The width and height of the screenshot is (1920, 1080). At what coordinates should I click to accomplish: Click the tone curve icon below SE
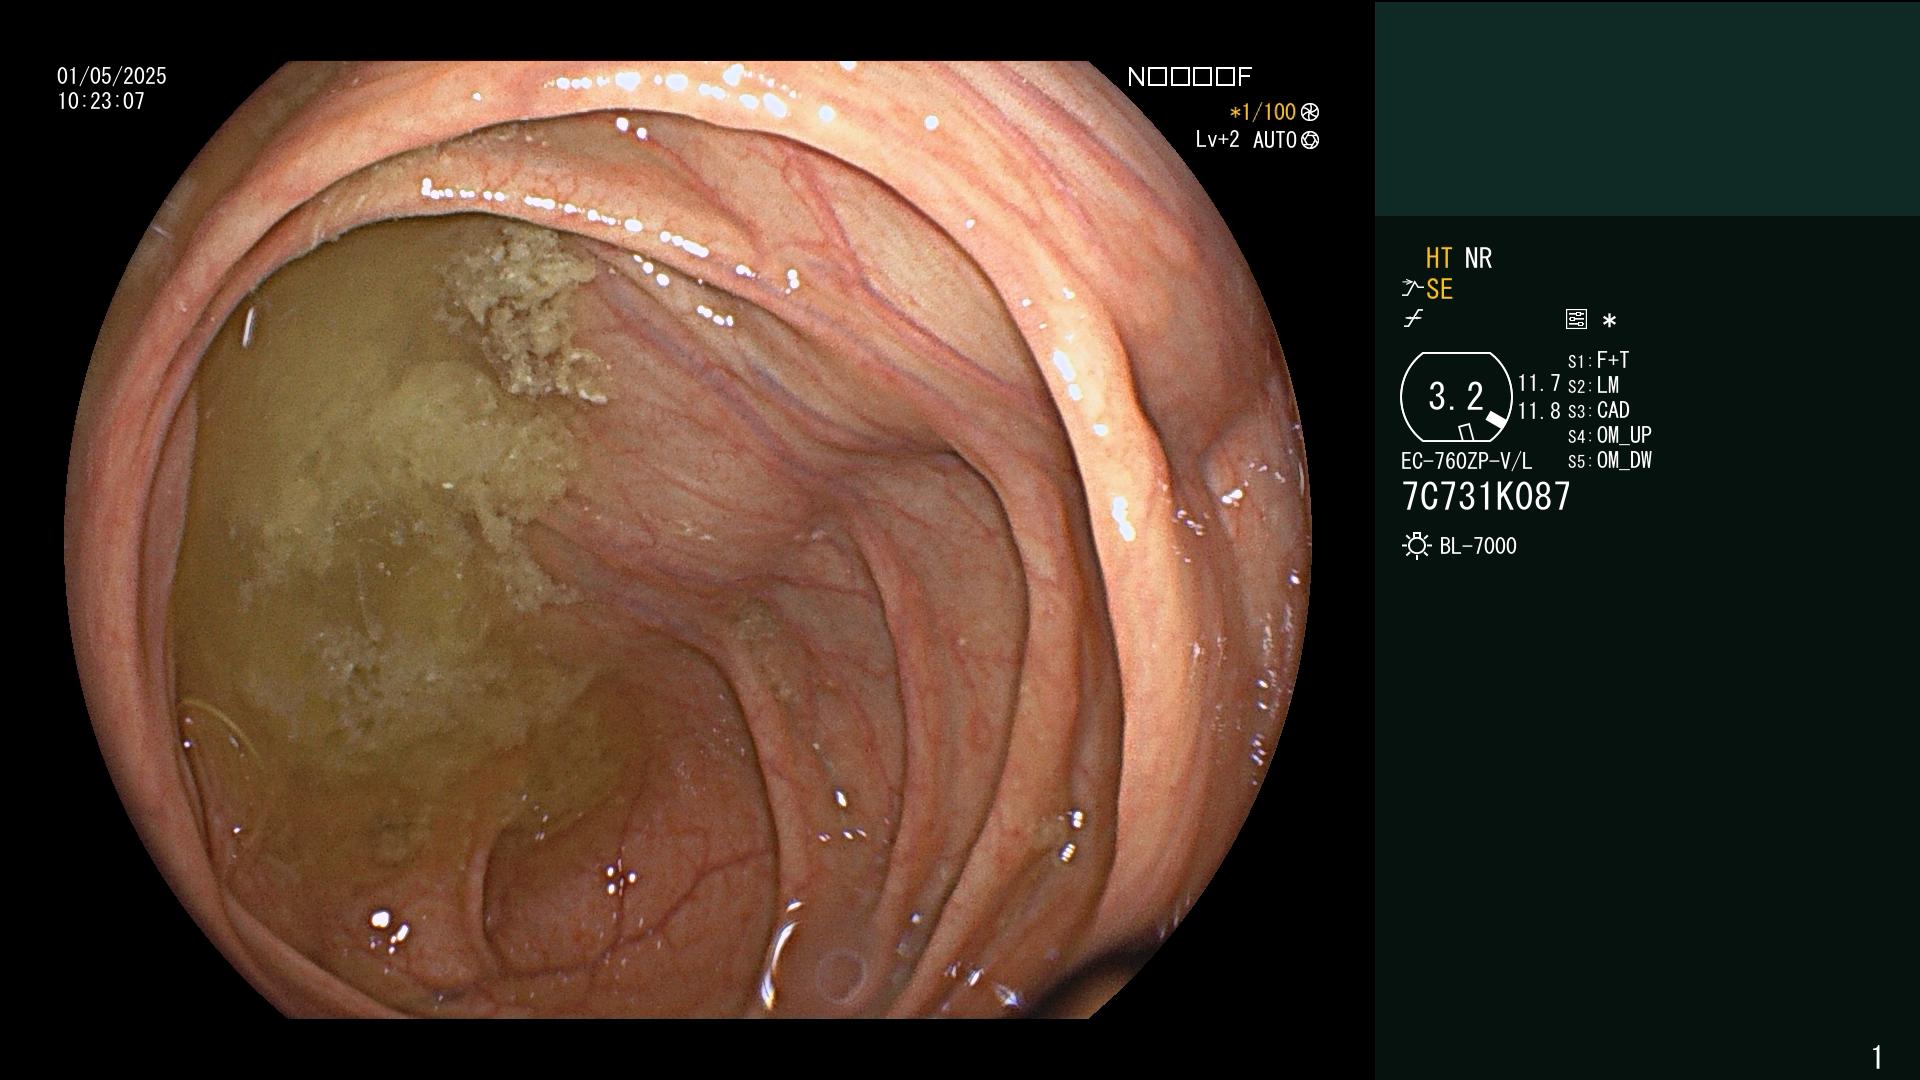(1413, 319)
